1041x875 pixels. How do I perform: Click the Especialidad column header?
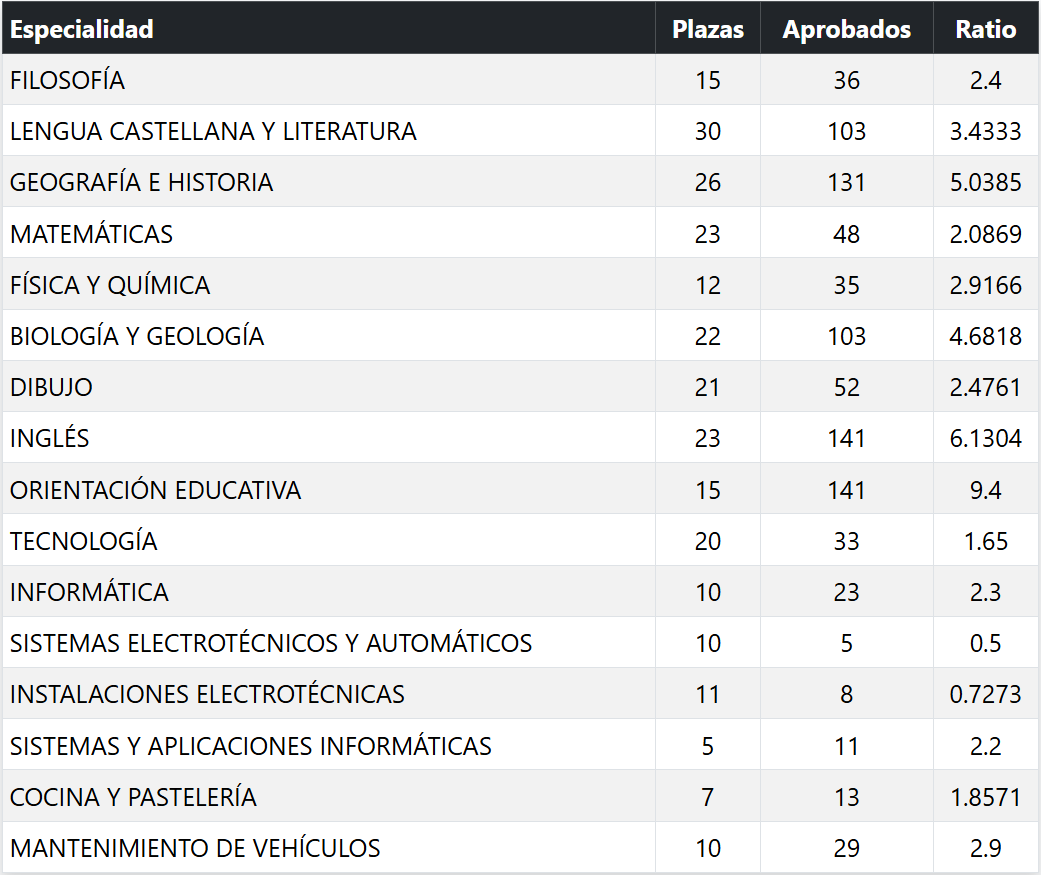[82, 29]
